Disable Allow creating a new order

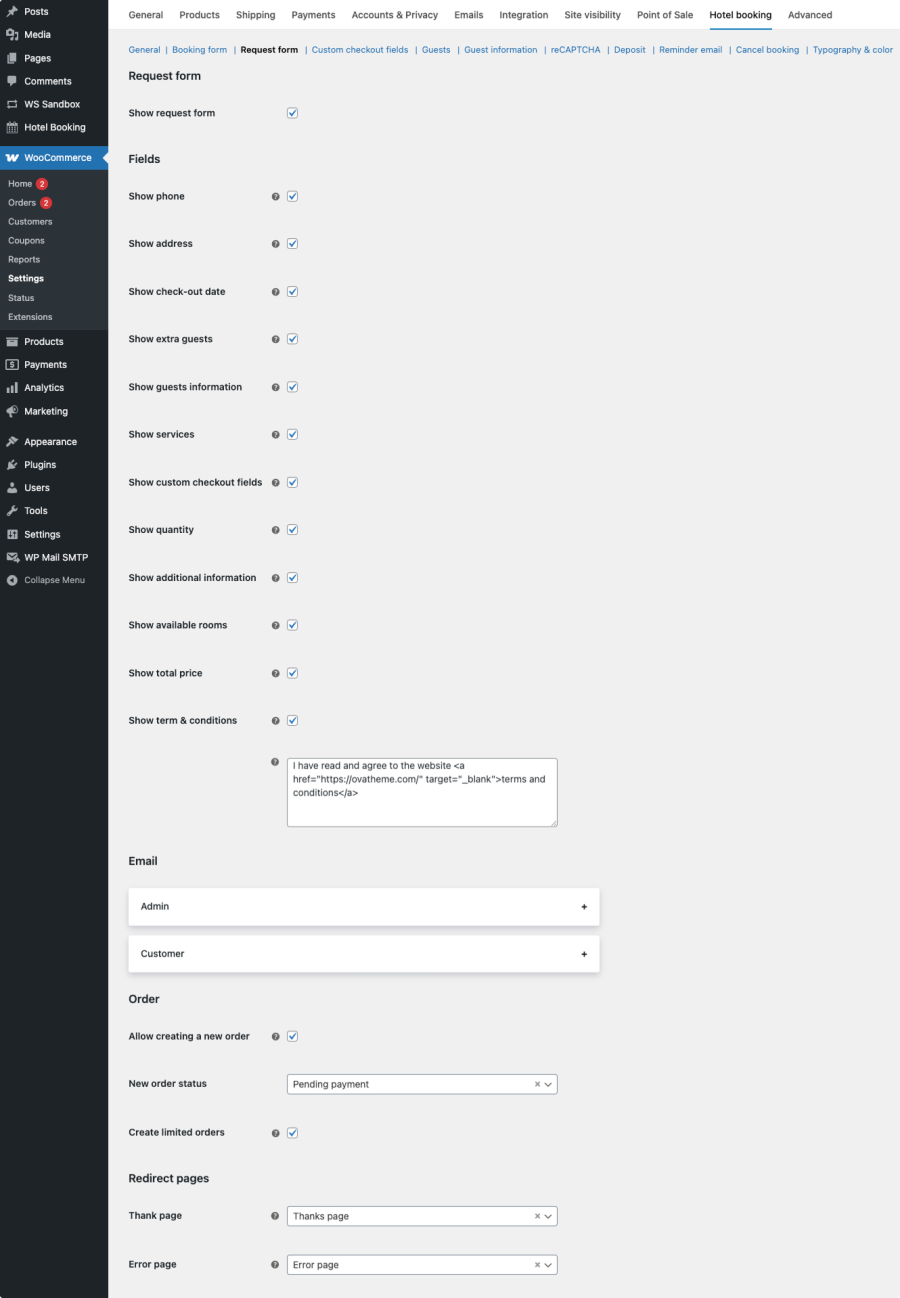click(293, 1036)
